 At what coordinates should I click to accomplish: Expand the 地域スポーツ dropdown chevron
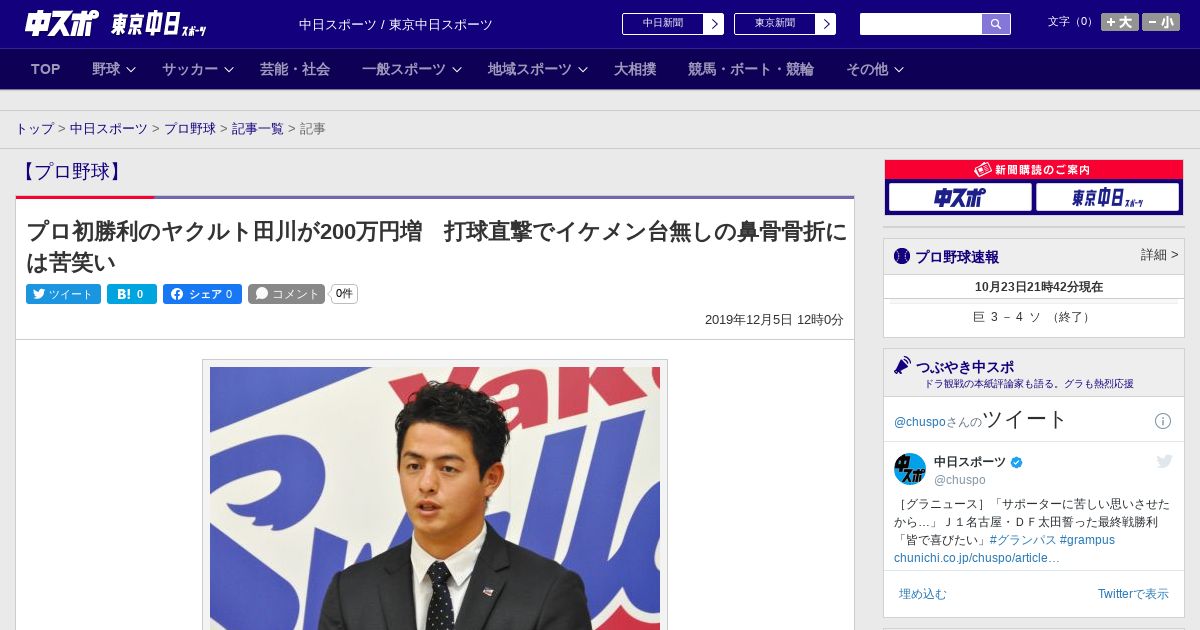[583, 70]
